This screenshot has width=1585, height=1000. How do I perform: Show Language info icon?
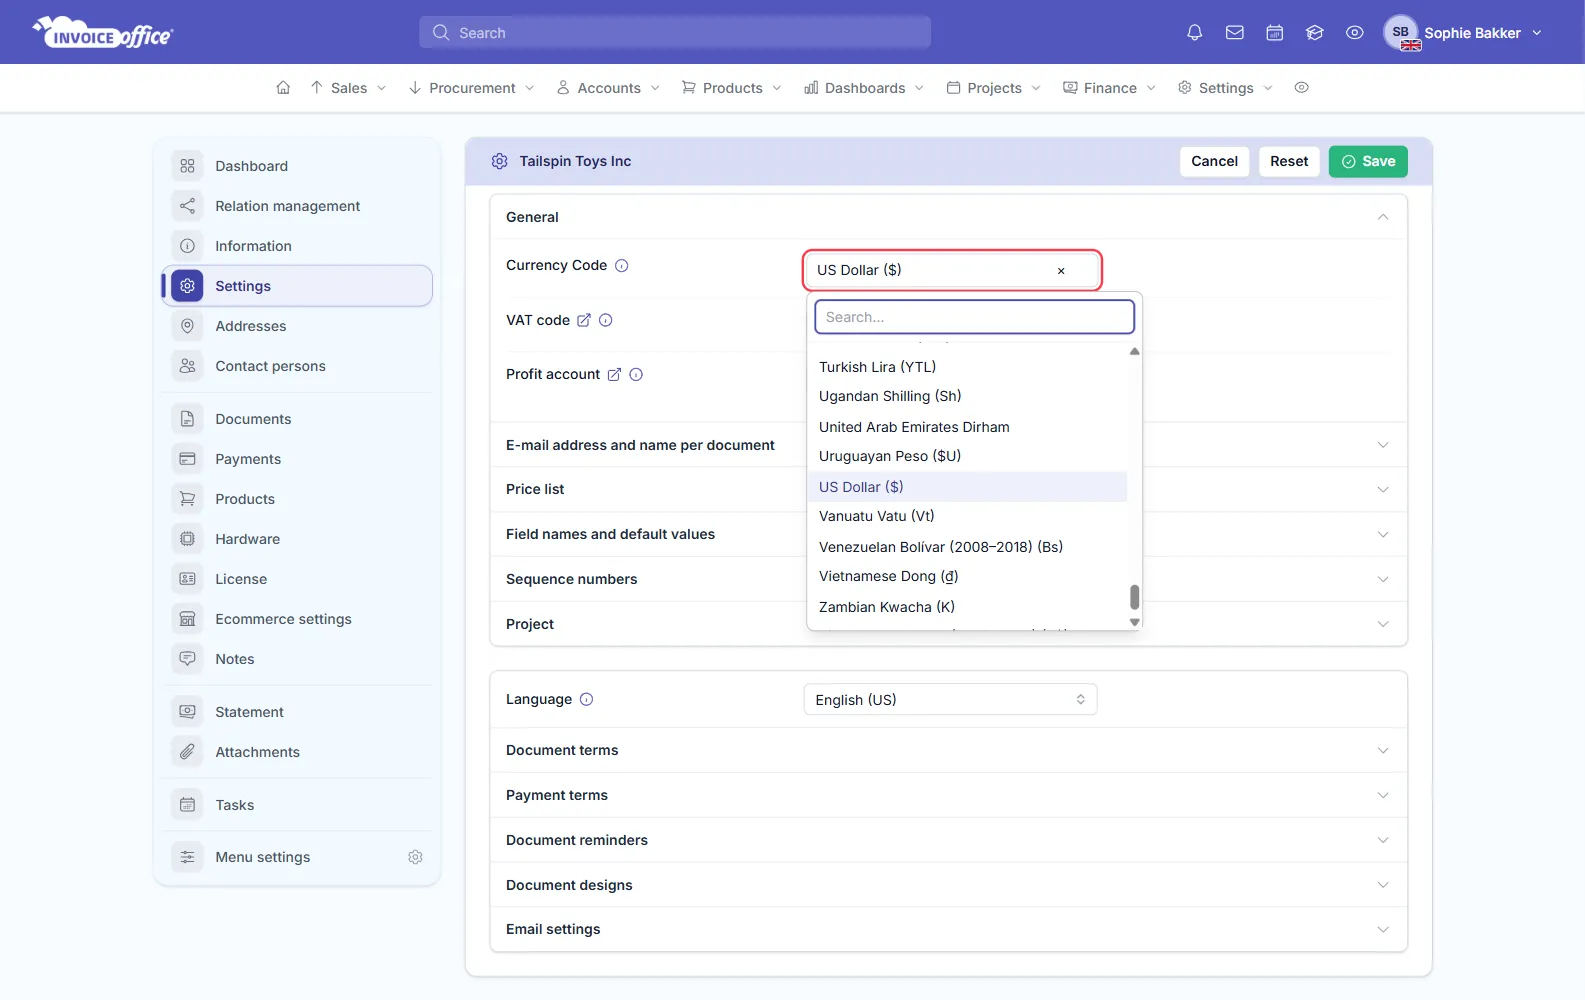587,699
